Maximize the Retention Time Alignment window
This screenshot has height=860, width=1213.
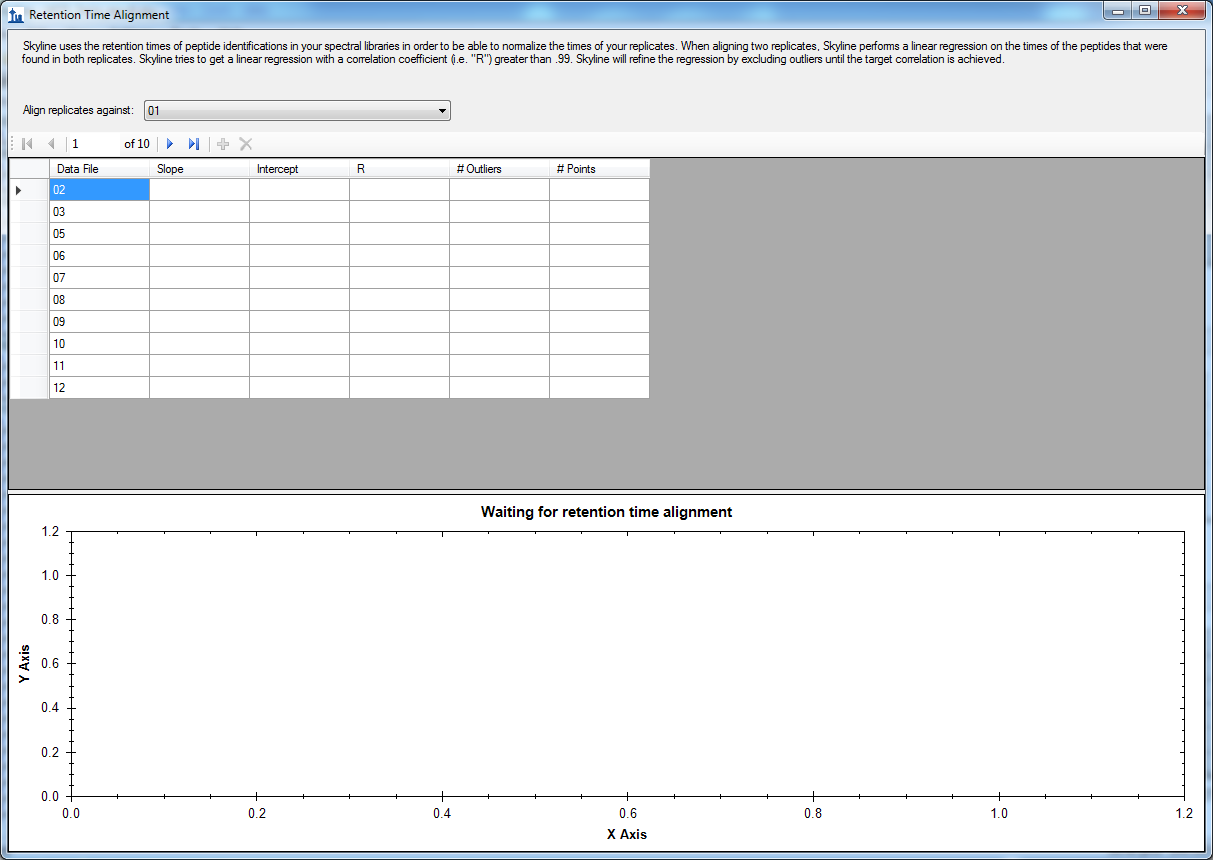(x=1144, y=11)
